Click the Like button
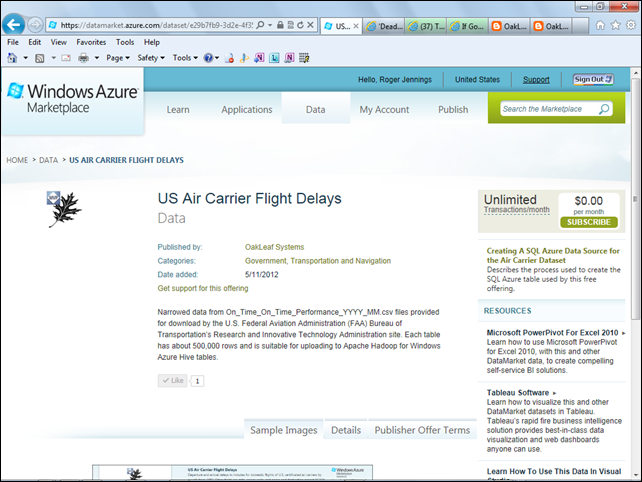Viewport: 642px width, 482px height. click(173, 380)
